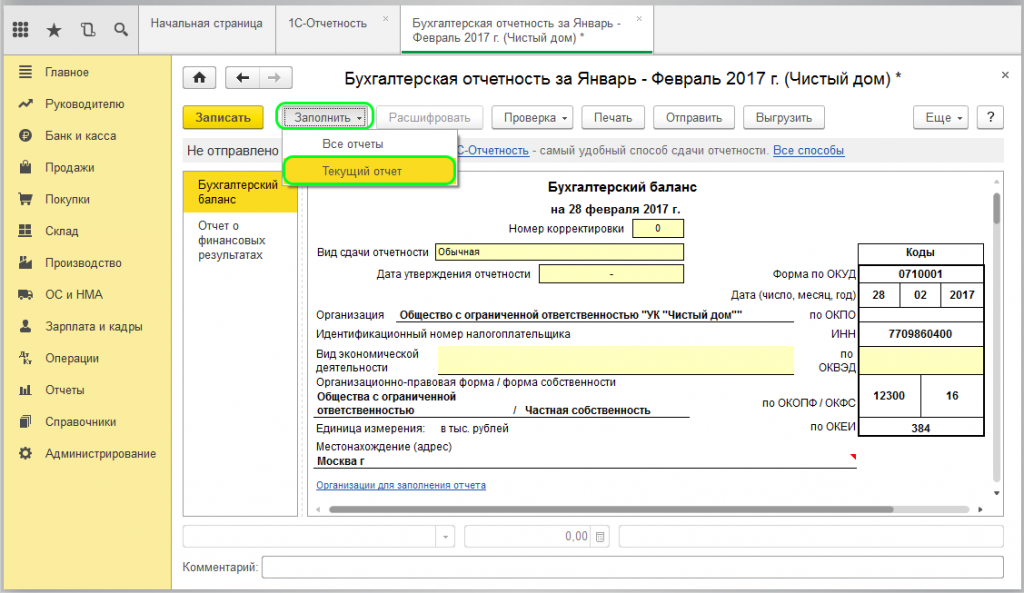Viewport: 1024px width, 593px height.
Task: Open Главное section label
Action: [x=67, y=72]
